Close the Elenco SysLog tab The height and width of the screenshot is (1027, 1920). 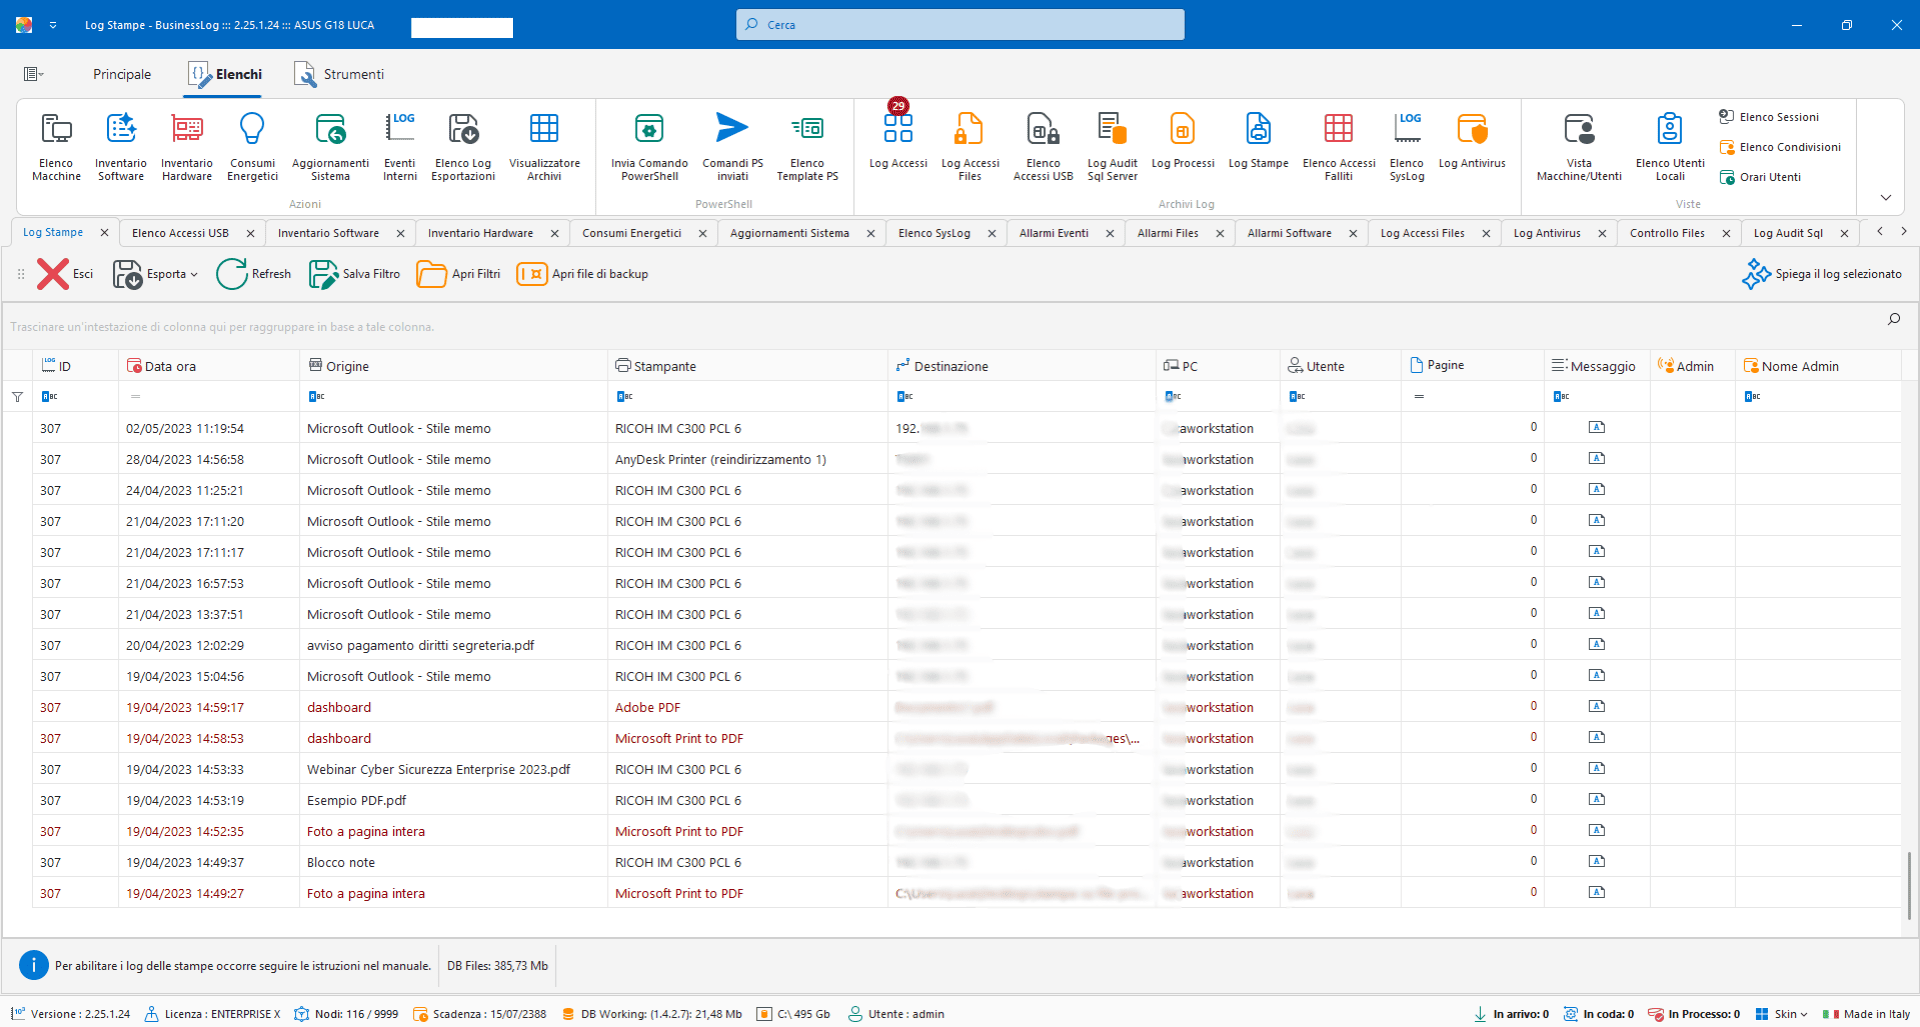click(x=992, y=234)
